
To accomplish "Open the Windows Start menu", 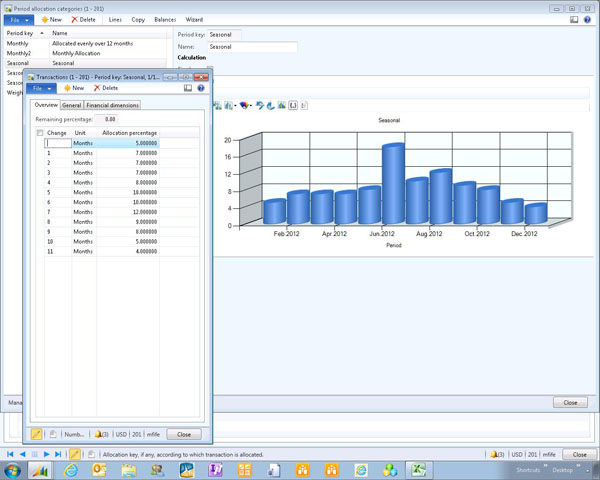I will point(13,469).
